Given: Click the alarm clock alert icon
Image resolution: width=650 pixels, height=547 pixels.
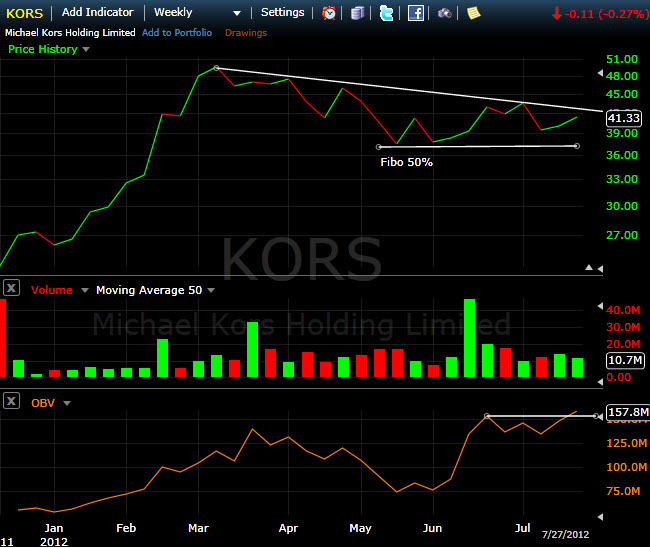Looking at the screenshot, I should coord(329,13).
